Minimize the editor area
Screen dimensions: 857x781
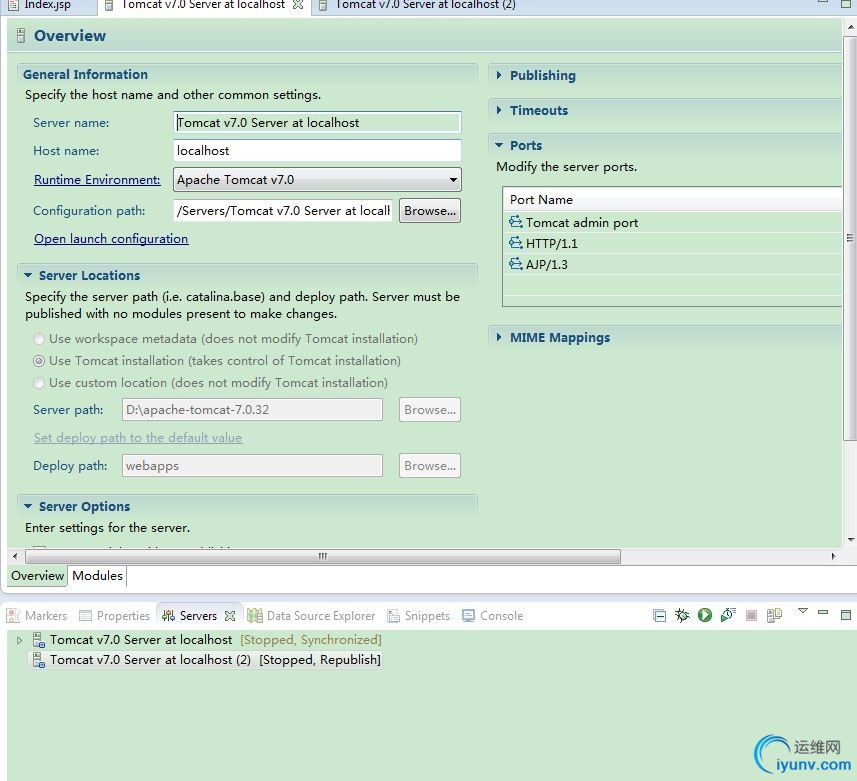(x=823, y=3)
